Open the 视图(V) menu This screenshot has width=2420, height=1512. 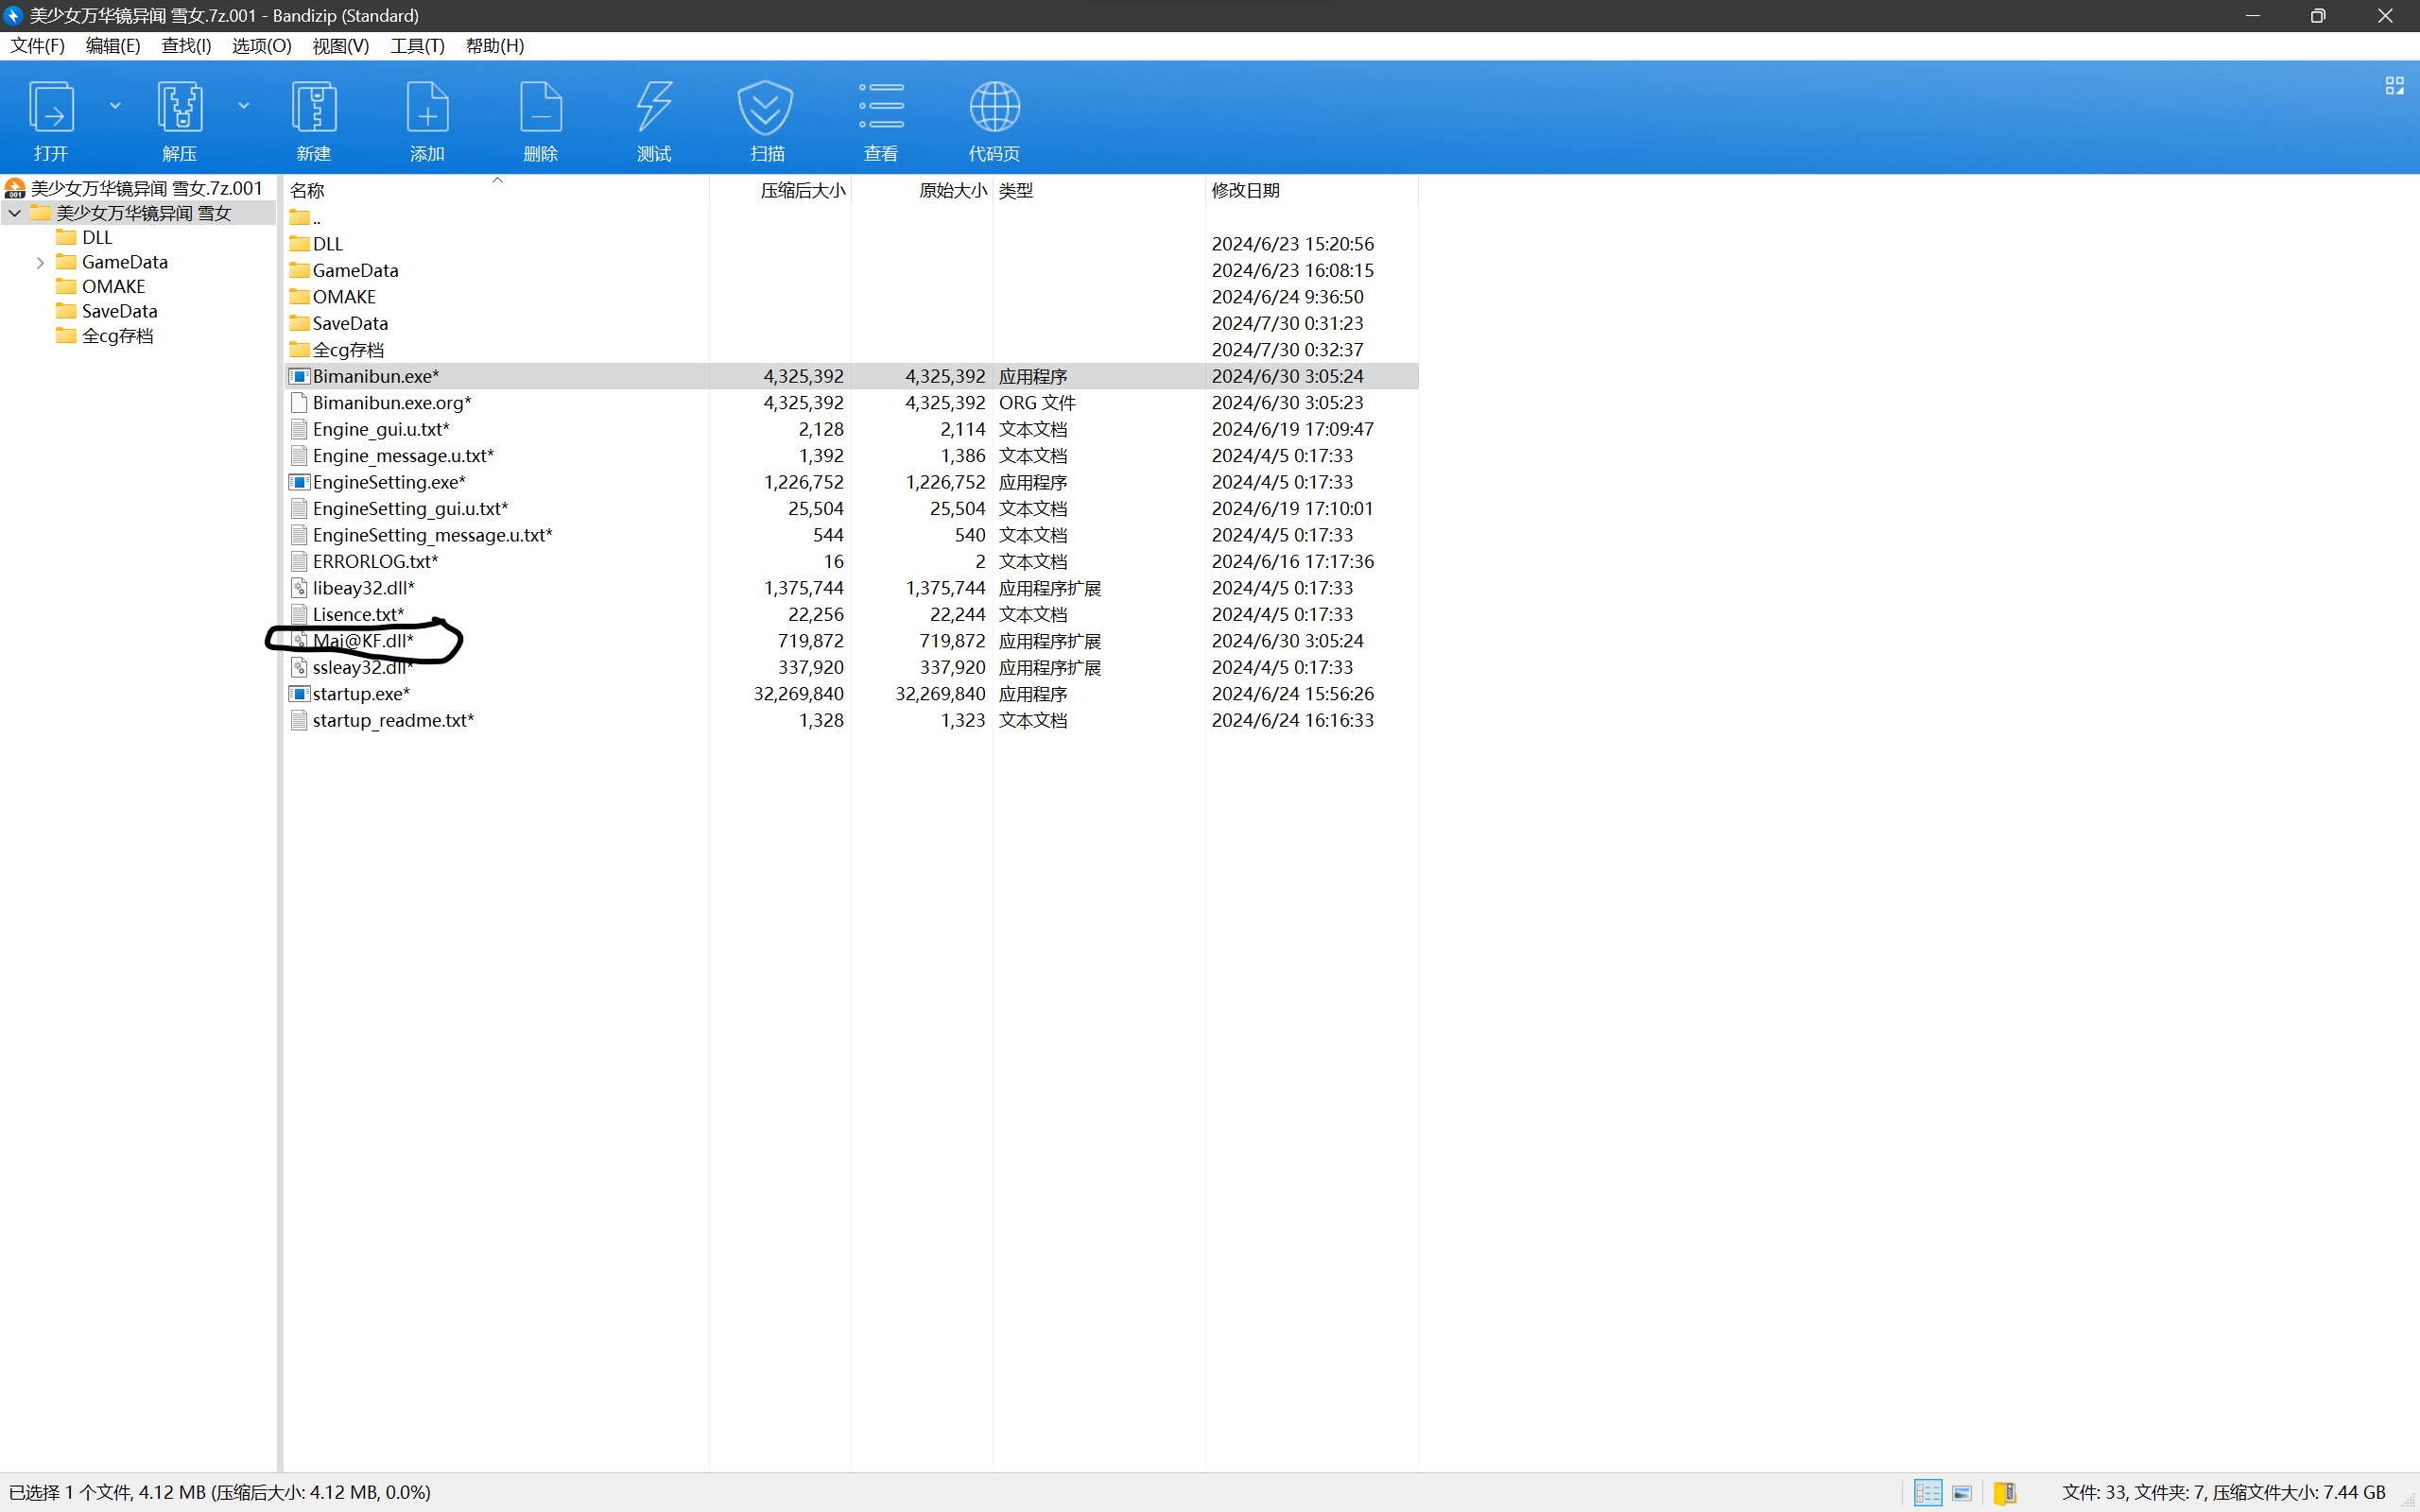coord(340,46)
